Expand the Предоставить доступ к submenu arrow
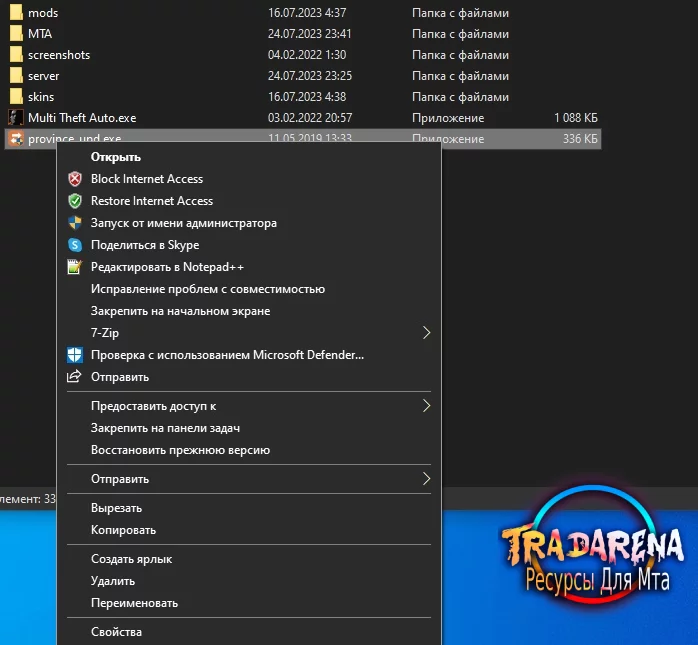This screenshot has height=645, width=698. tap(426, 406)
